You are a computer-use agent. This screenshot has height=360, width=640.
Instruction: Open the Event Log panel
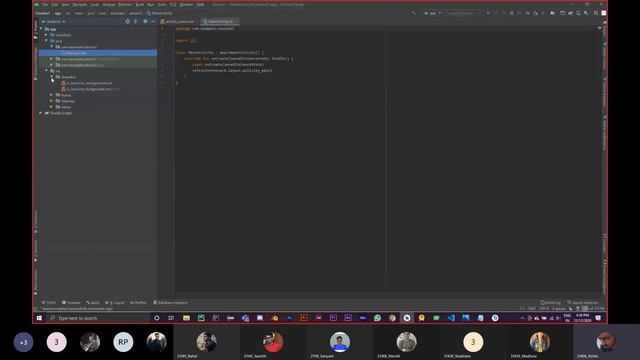tap(551, 302)
